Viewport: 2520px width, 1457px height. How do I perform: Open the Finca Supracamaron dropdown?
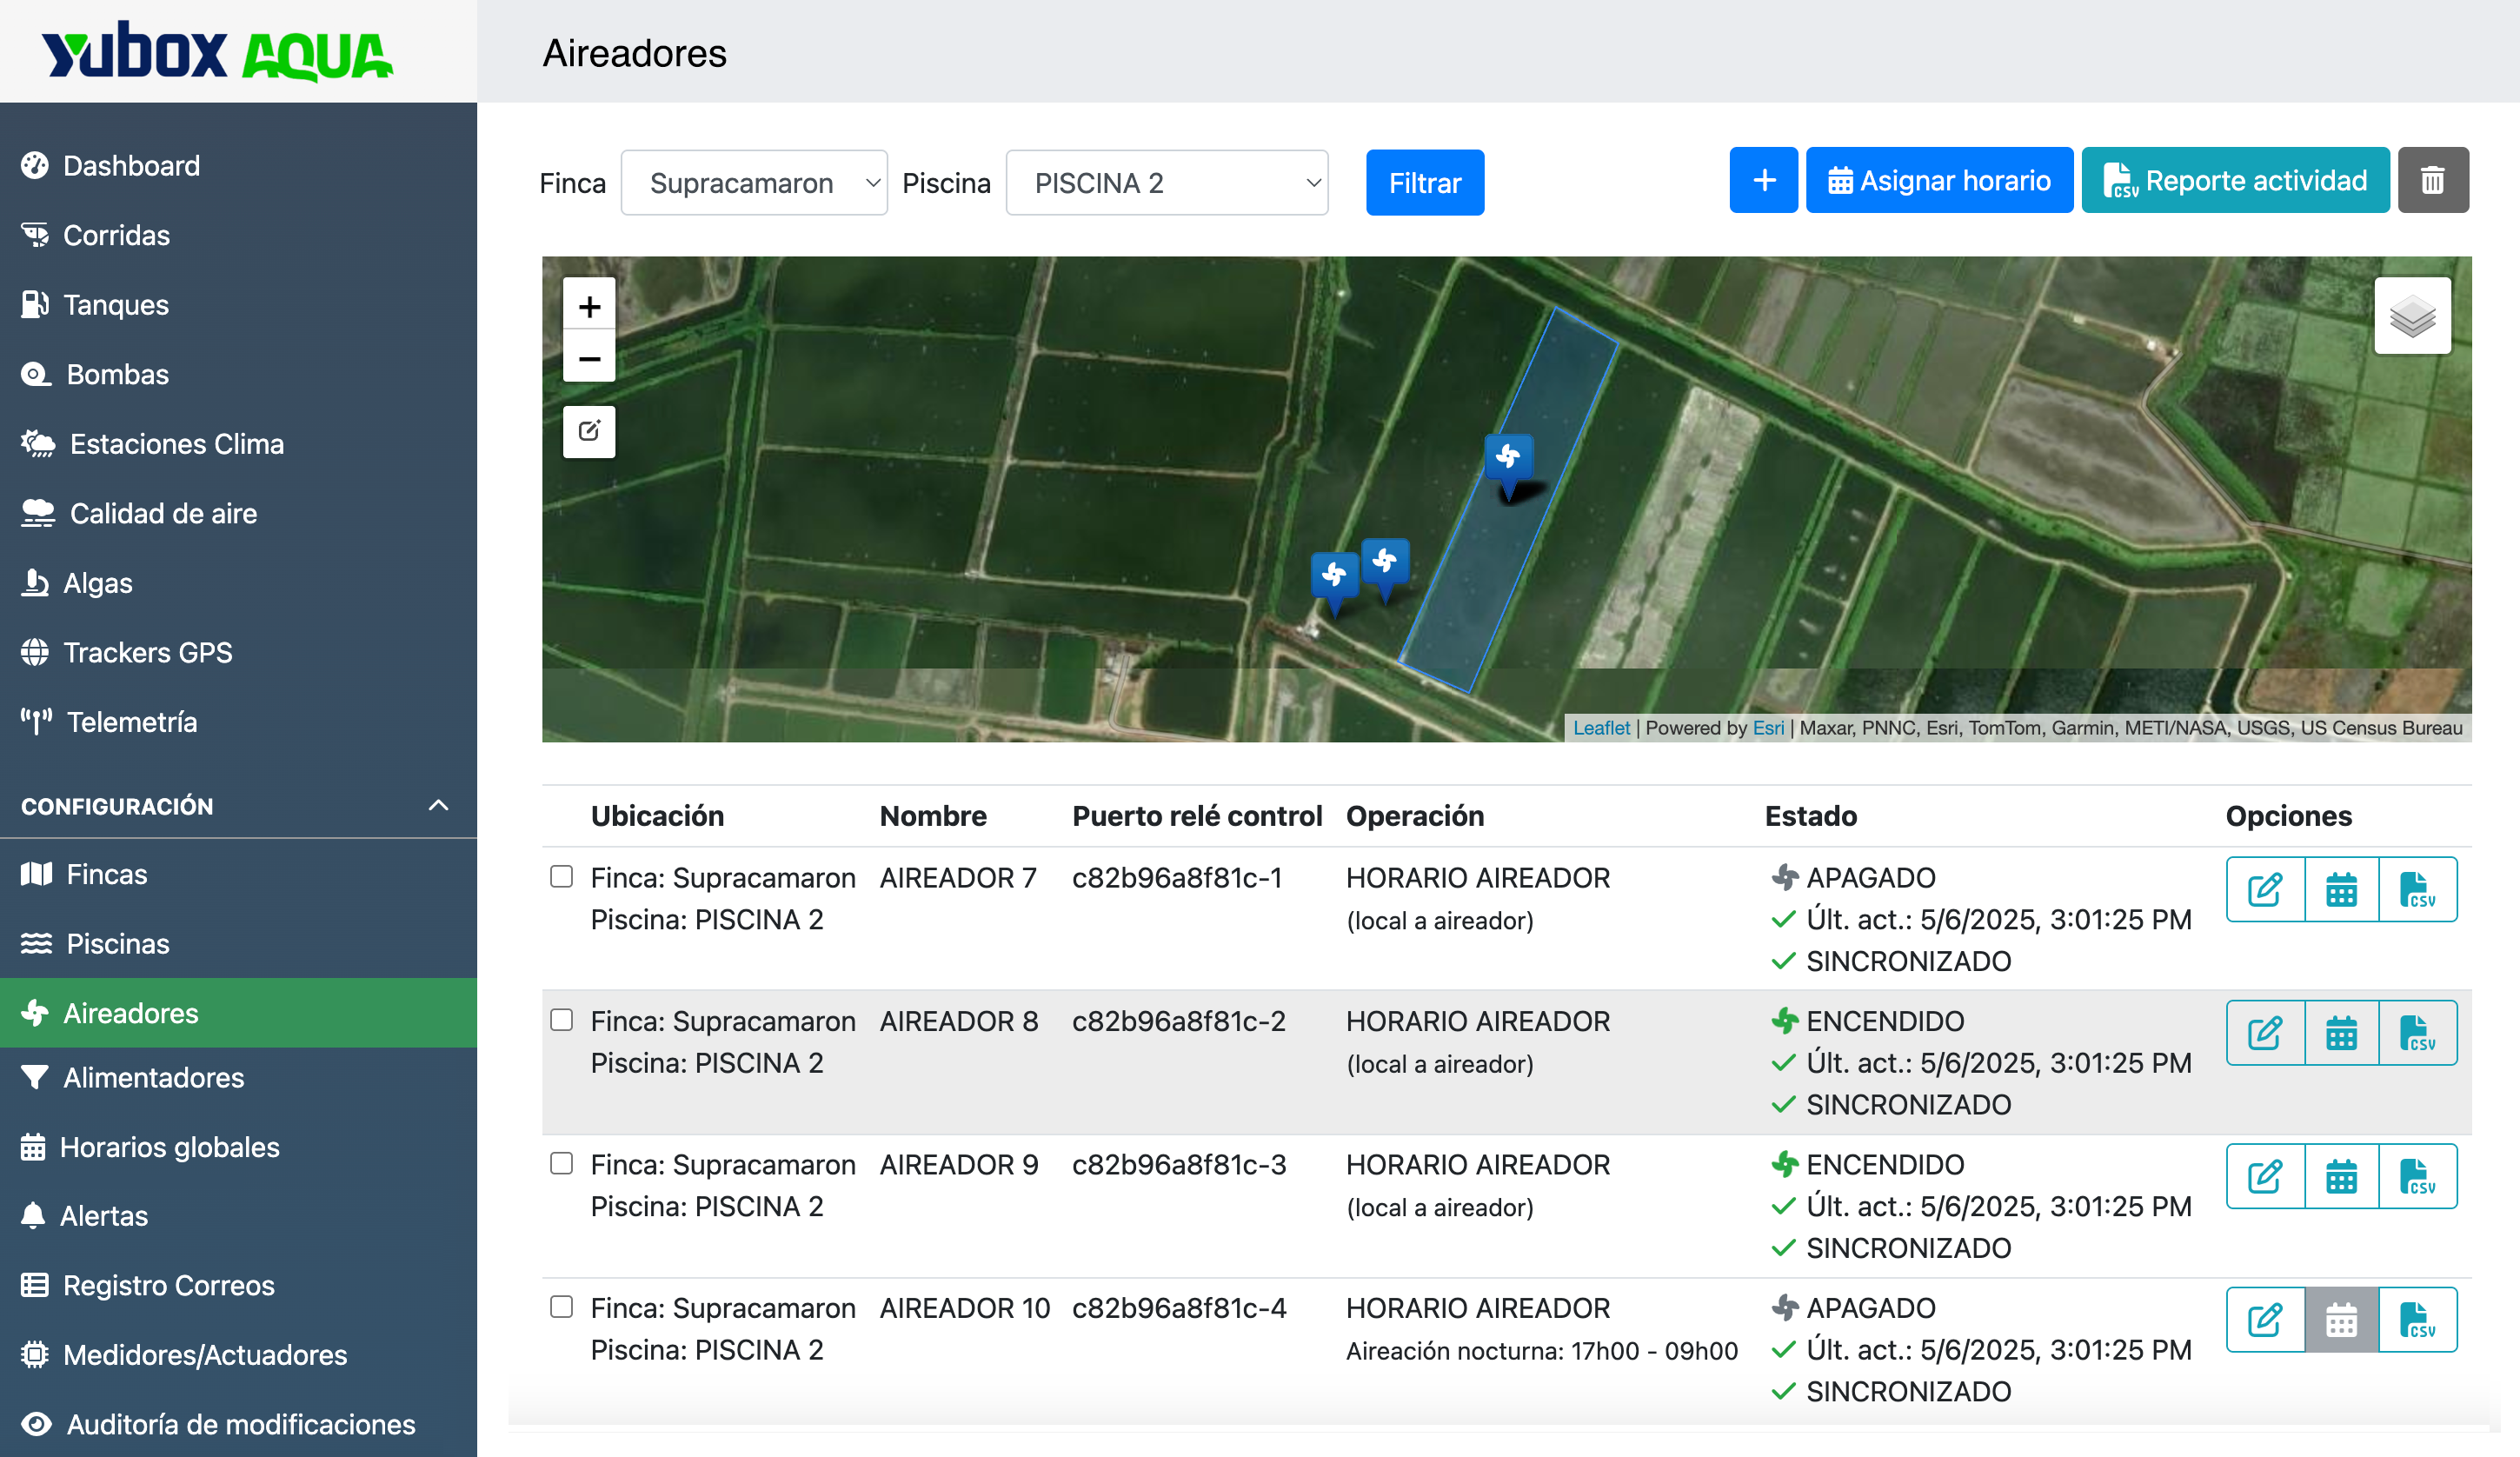(754, 183)
